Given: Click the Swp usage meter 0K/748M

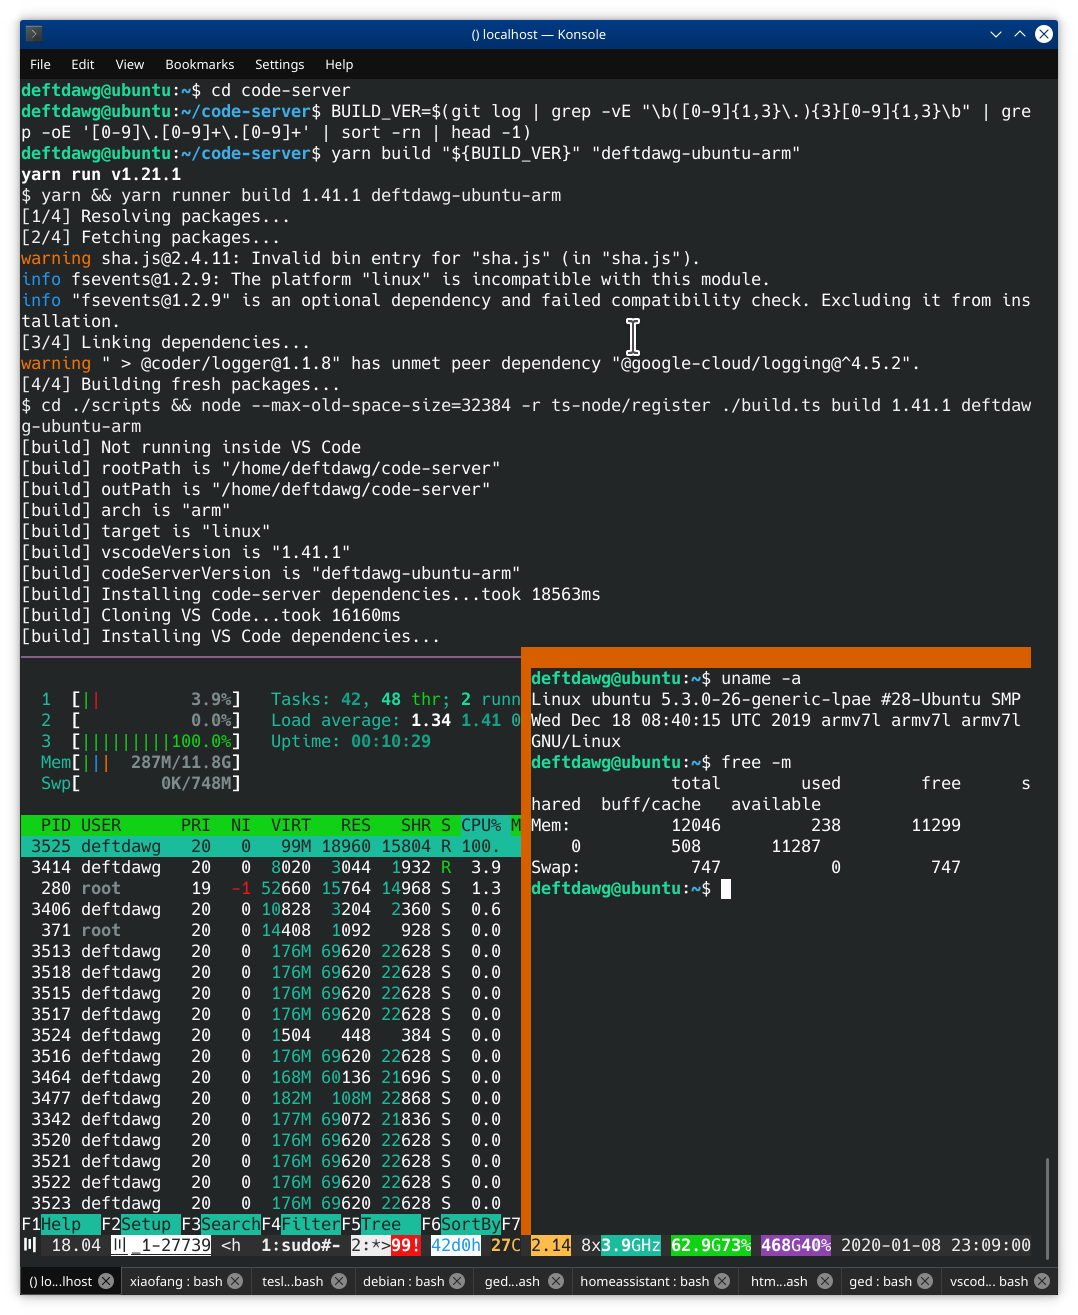Looking at the screenshot, I should click(x=141, y=783).
